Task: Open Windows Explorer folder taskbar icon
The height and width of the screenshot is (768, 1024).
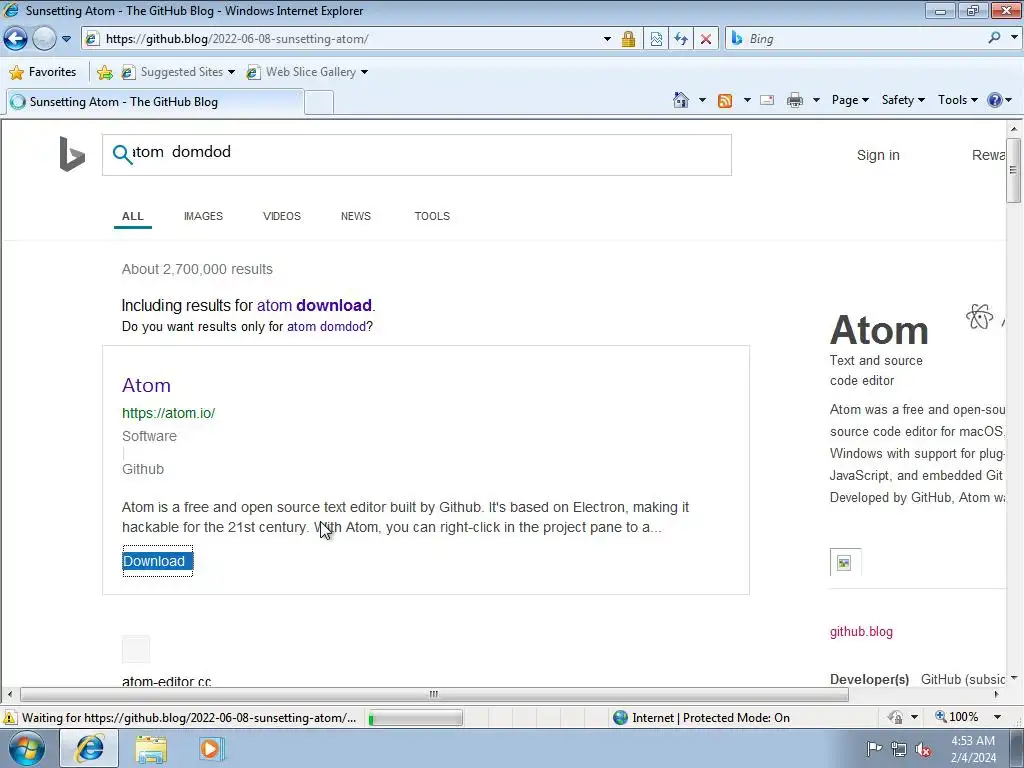Action: pyautogui.click(x=151, y=749)
